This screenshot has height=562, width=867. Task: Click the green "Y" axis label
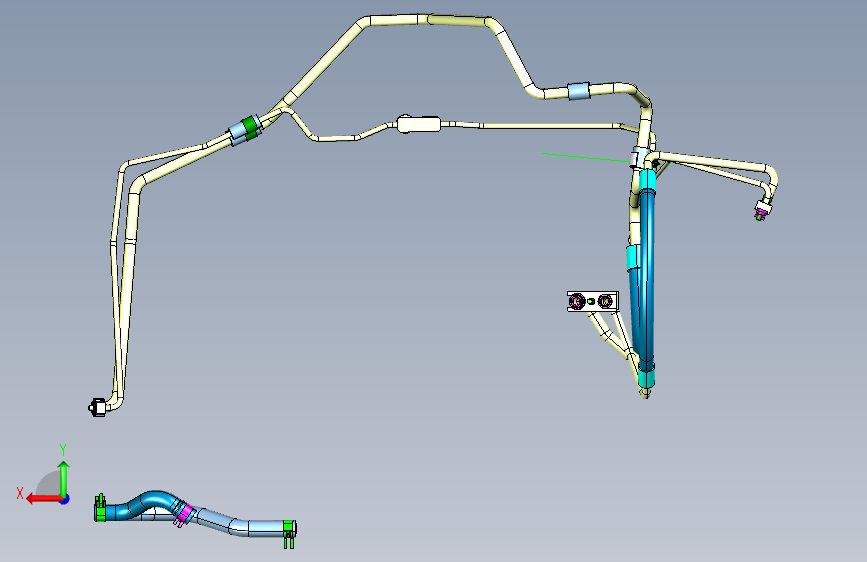click(x=63, y=450)
